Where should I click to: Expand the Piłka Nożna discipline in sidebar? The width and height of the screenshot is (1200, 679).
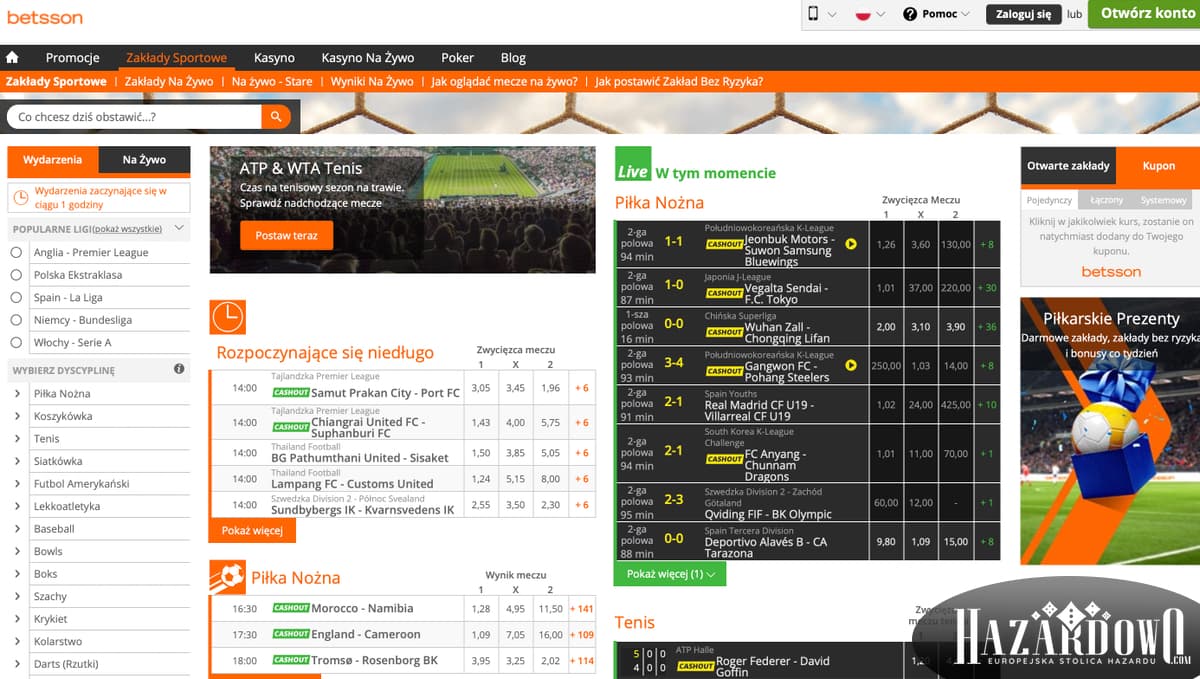tap(18, 394)
